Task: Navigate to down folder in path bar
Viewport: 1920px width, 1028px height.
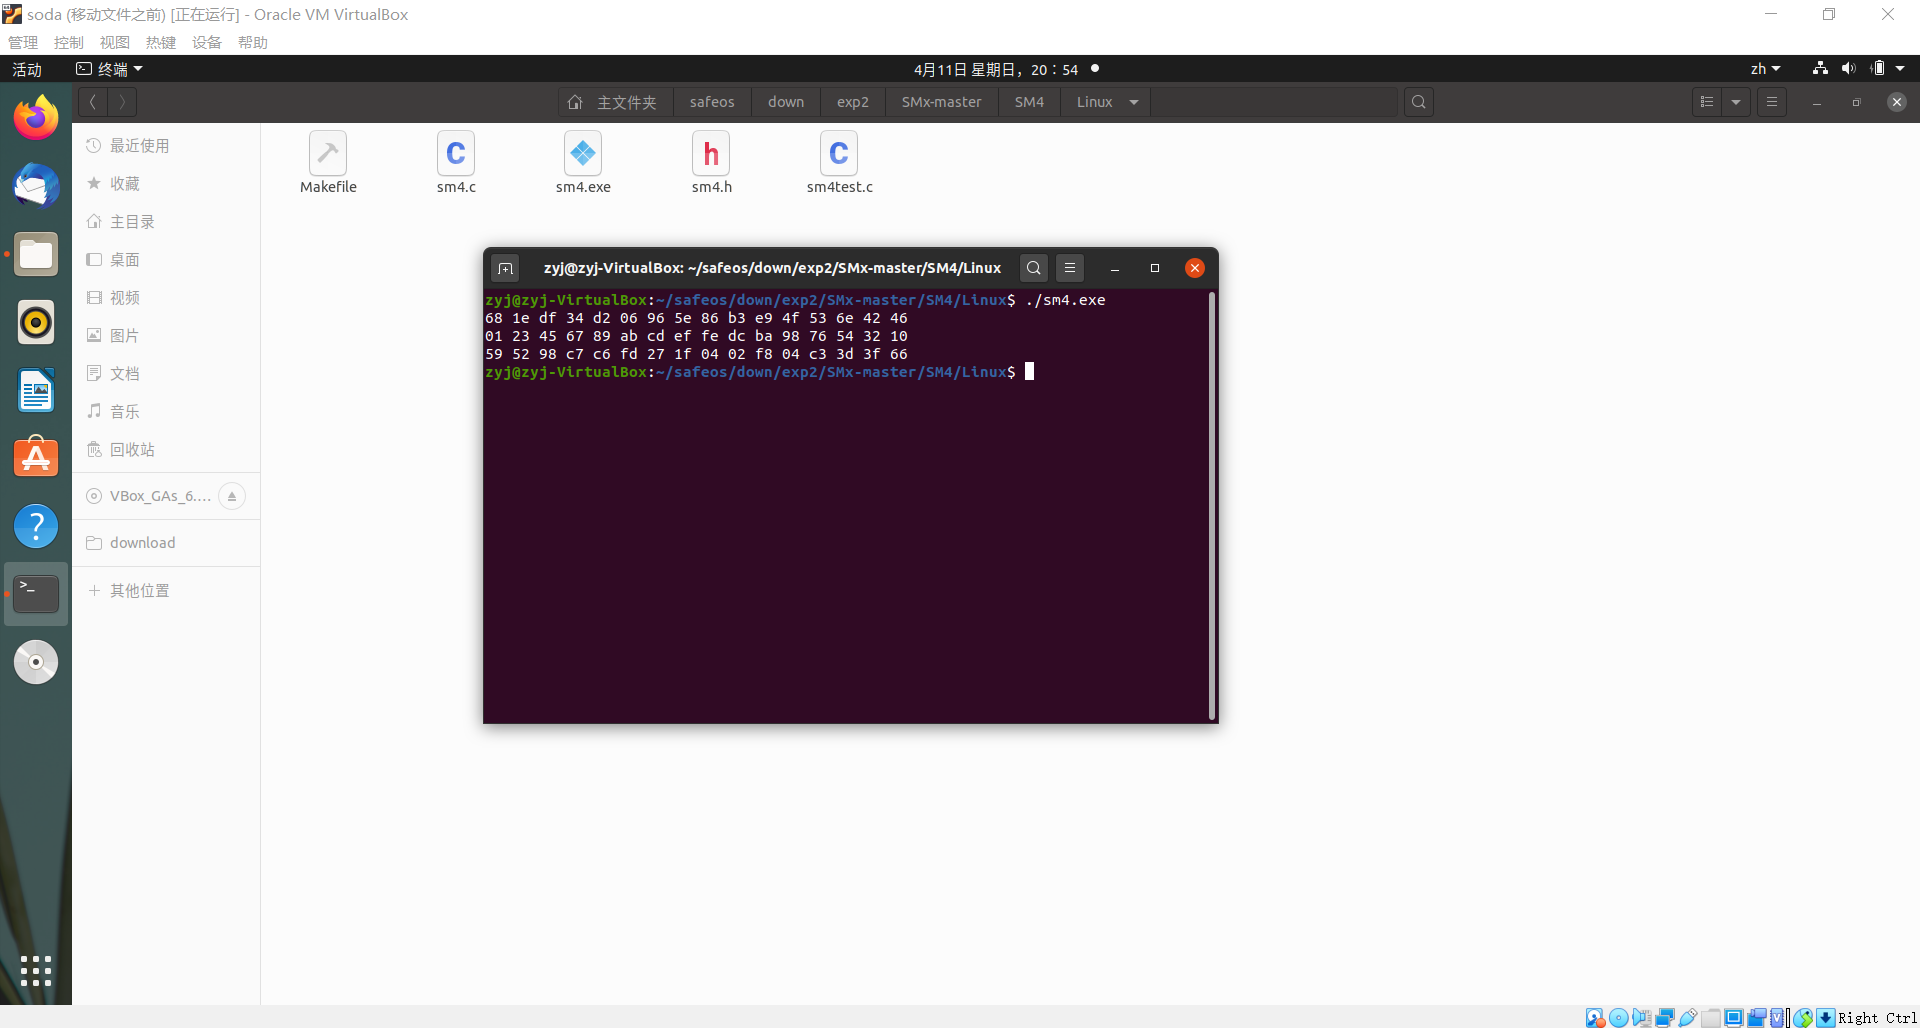Action: pyautogui.click(x=786, y=102)
